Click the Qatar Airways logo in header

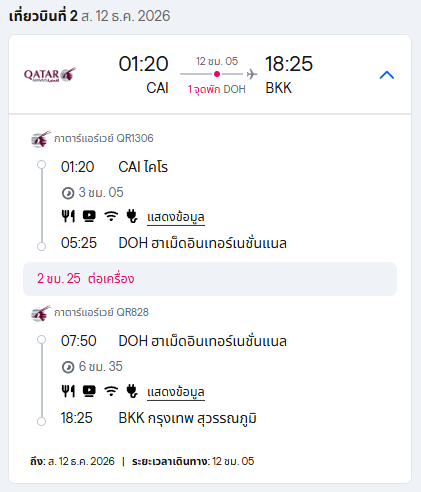click(50, 75)
